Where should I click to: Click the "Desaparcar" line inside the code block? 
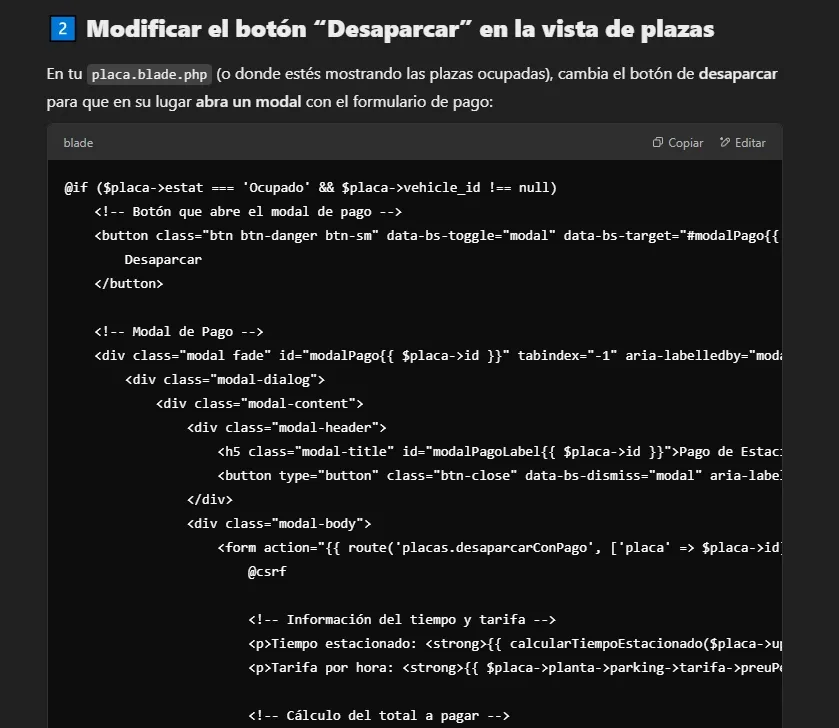coord(163,260)
